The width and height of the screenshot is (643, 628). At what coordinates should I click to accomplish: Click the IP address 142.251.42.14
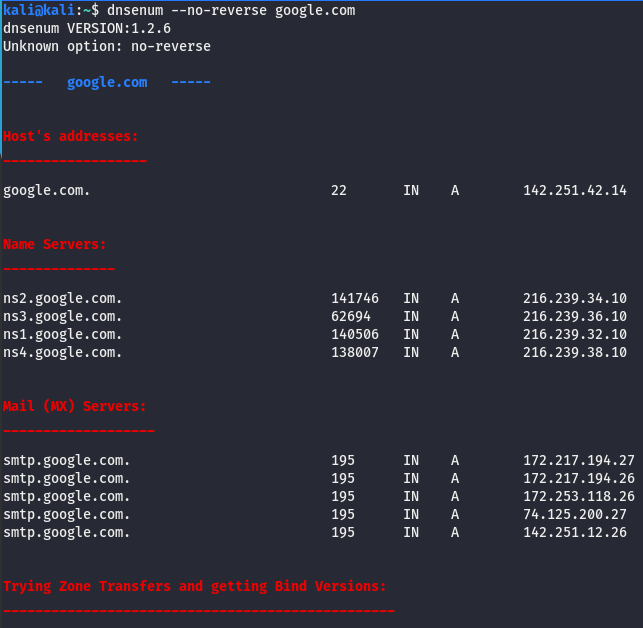pyautogui.click(x=574, y=190)
